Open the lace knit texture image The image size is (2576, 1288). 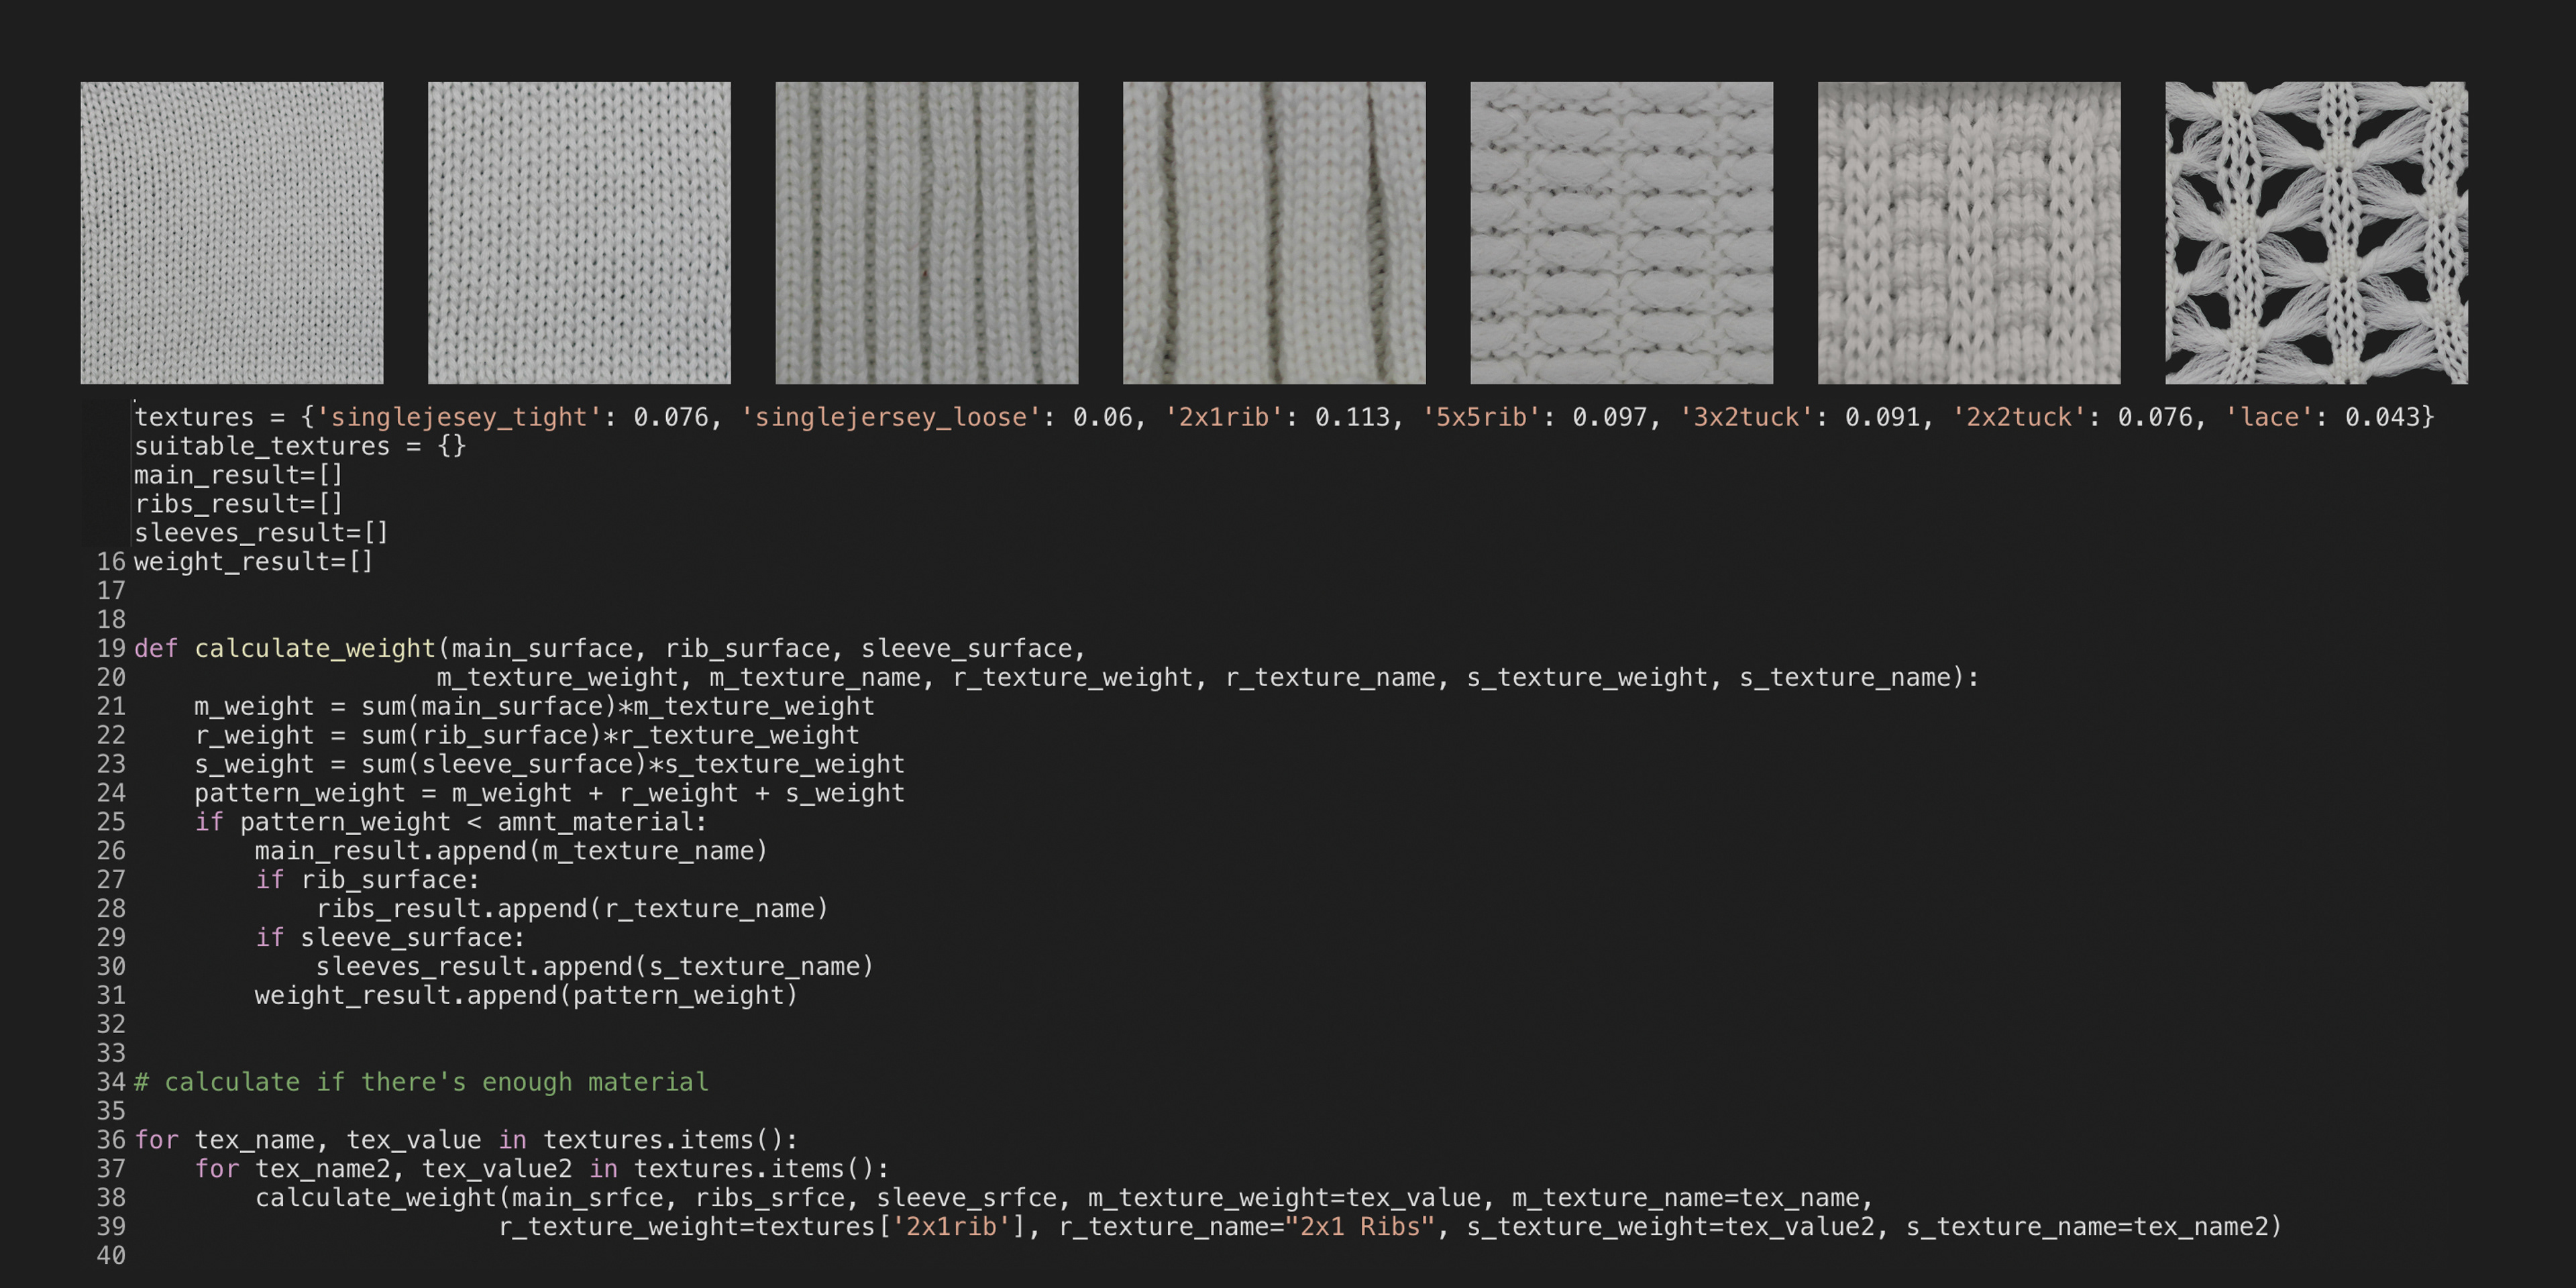[x=2316, y=233]
